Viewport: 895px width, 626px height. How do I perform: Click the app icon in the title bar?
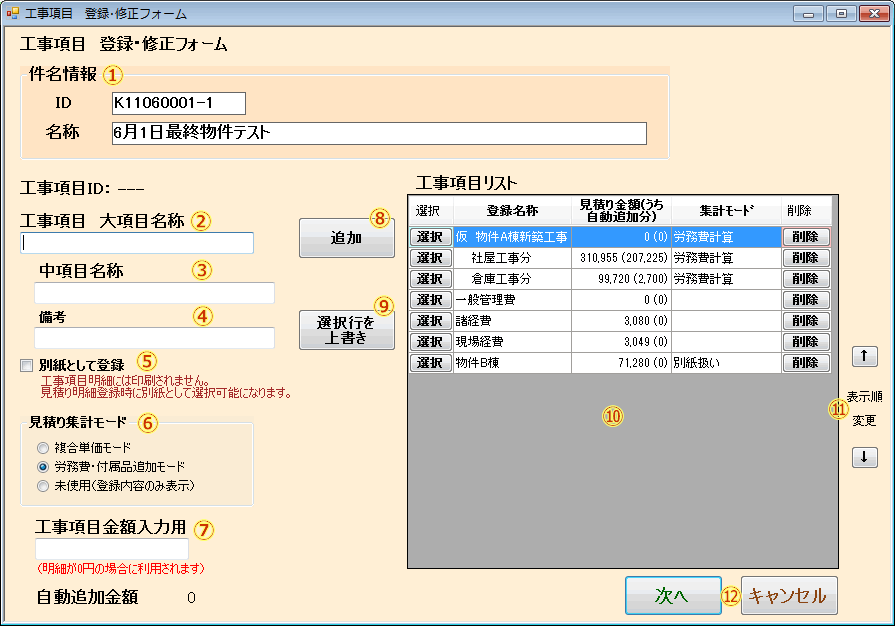[x=12, y=14]
